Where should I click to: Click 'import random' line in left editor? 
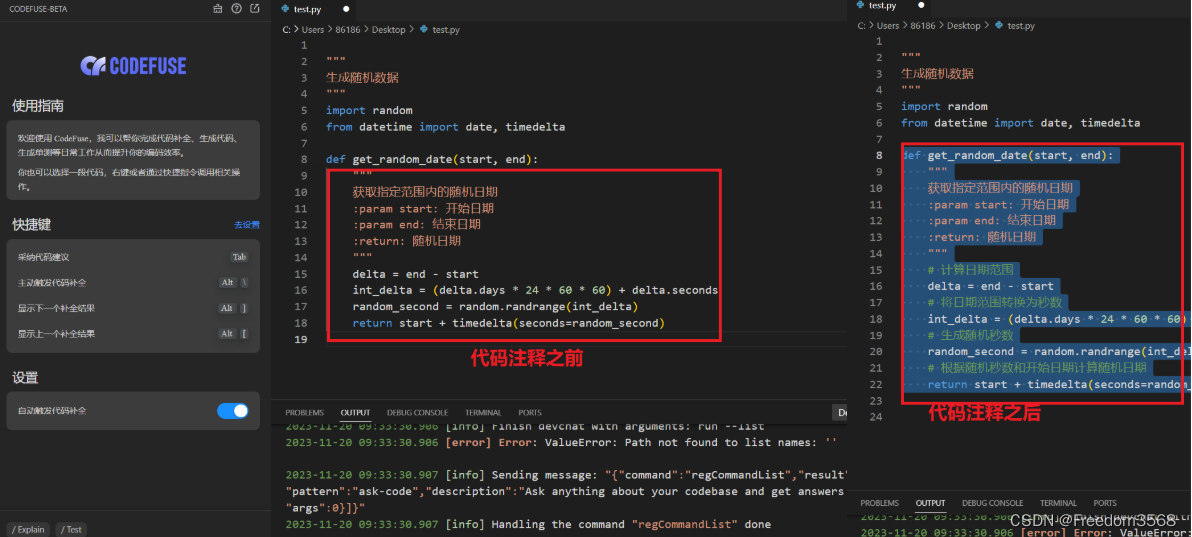click(369, 110)
